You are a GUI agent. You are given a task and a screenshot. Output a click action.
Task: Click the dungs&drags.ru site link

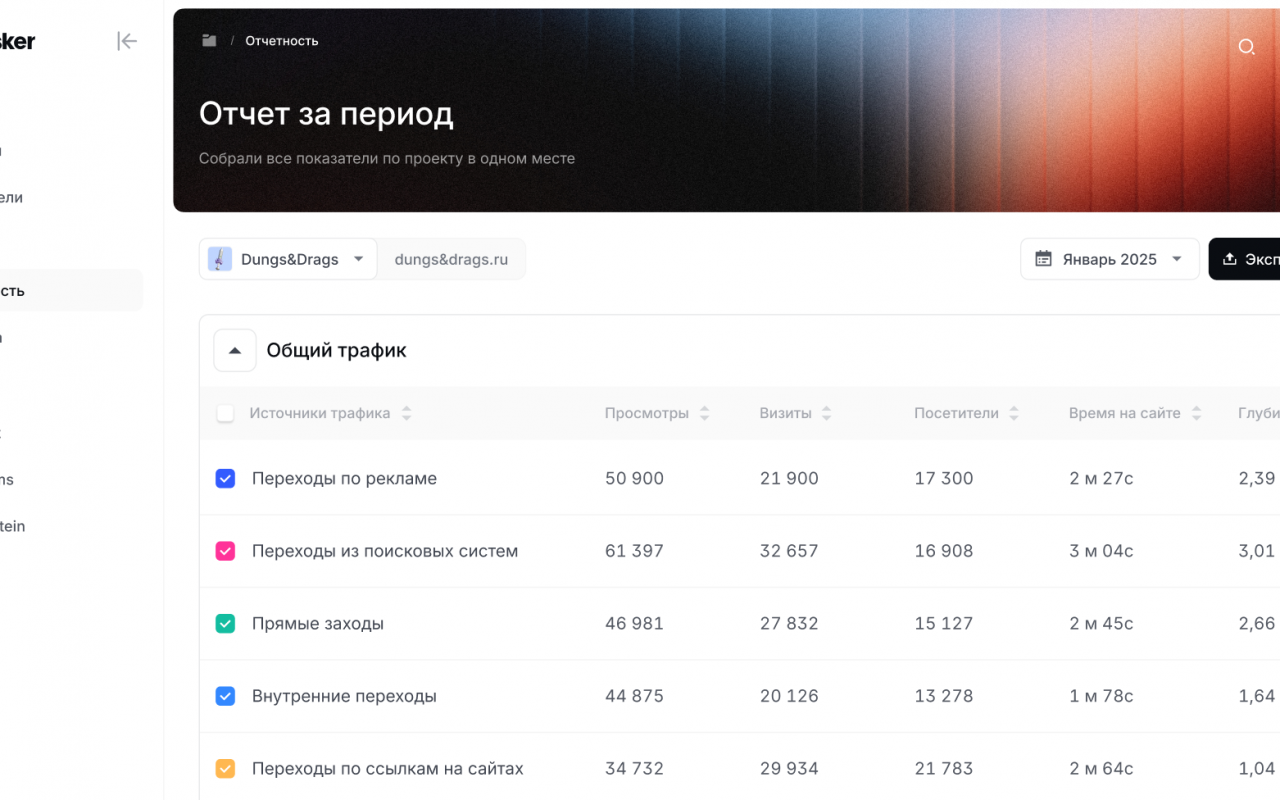451,259
